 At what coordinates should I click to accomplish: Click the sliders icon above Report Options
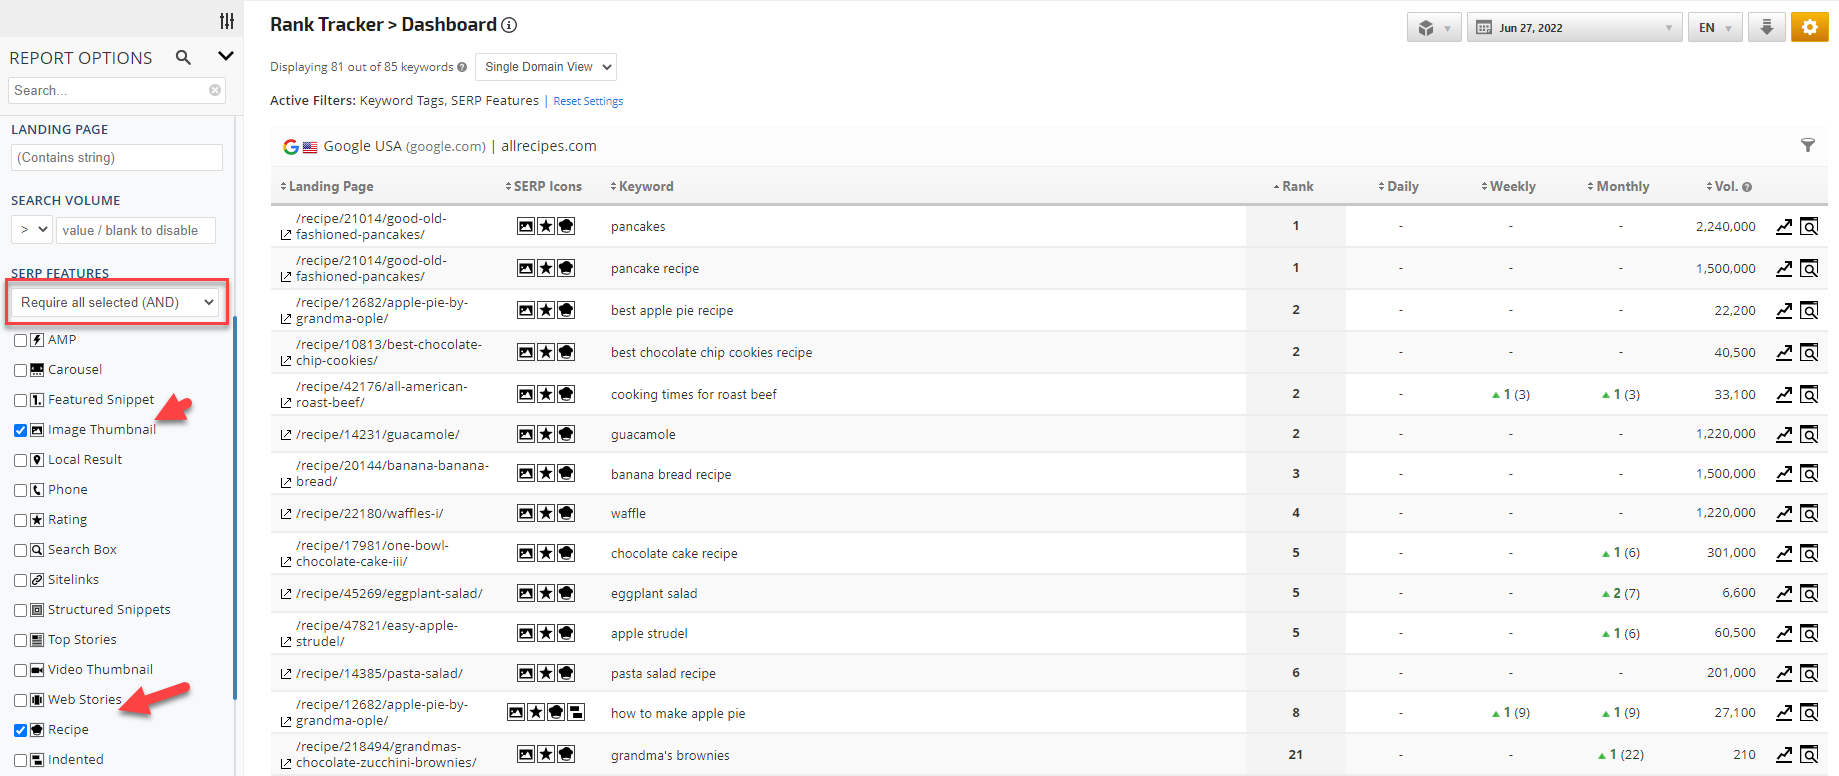227,21
